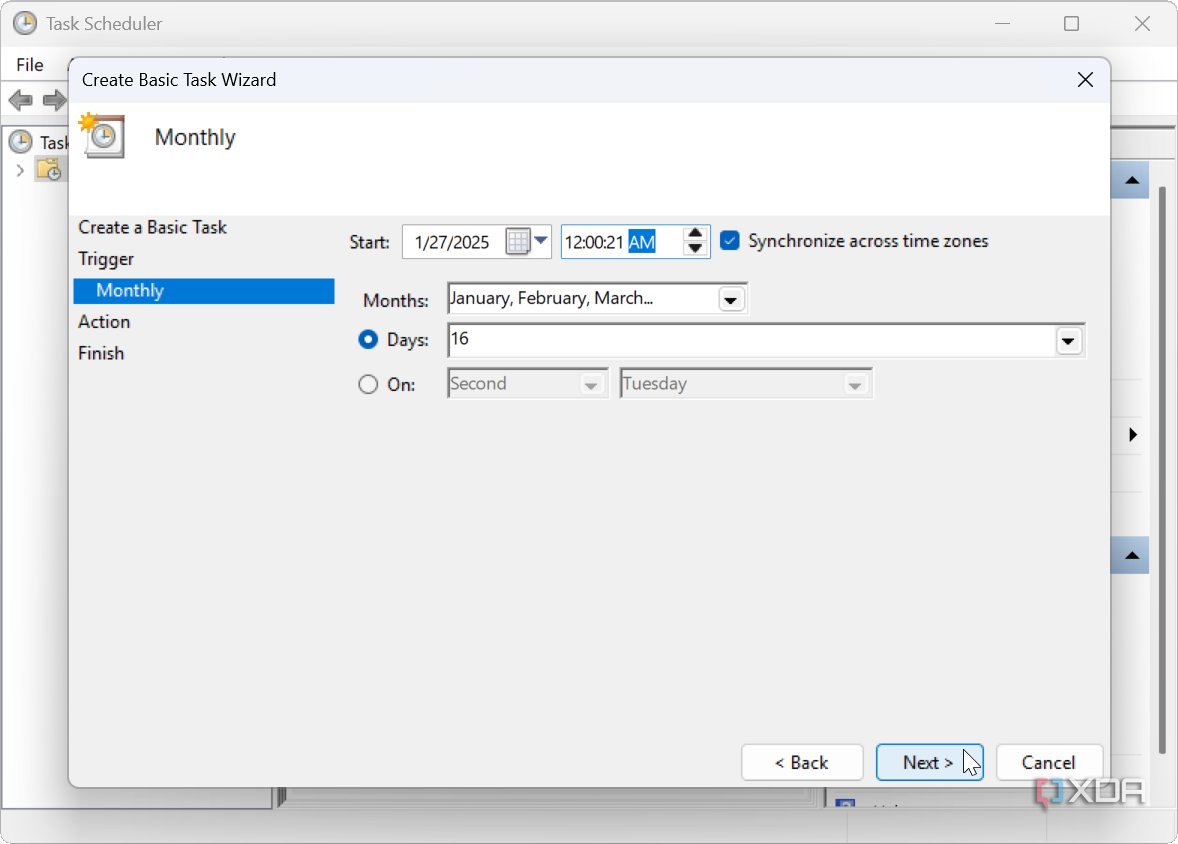This screenshot has height=844, width=1178.
Task: Select the Days radio button
Action: click(367, 340)
